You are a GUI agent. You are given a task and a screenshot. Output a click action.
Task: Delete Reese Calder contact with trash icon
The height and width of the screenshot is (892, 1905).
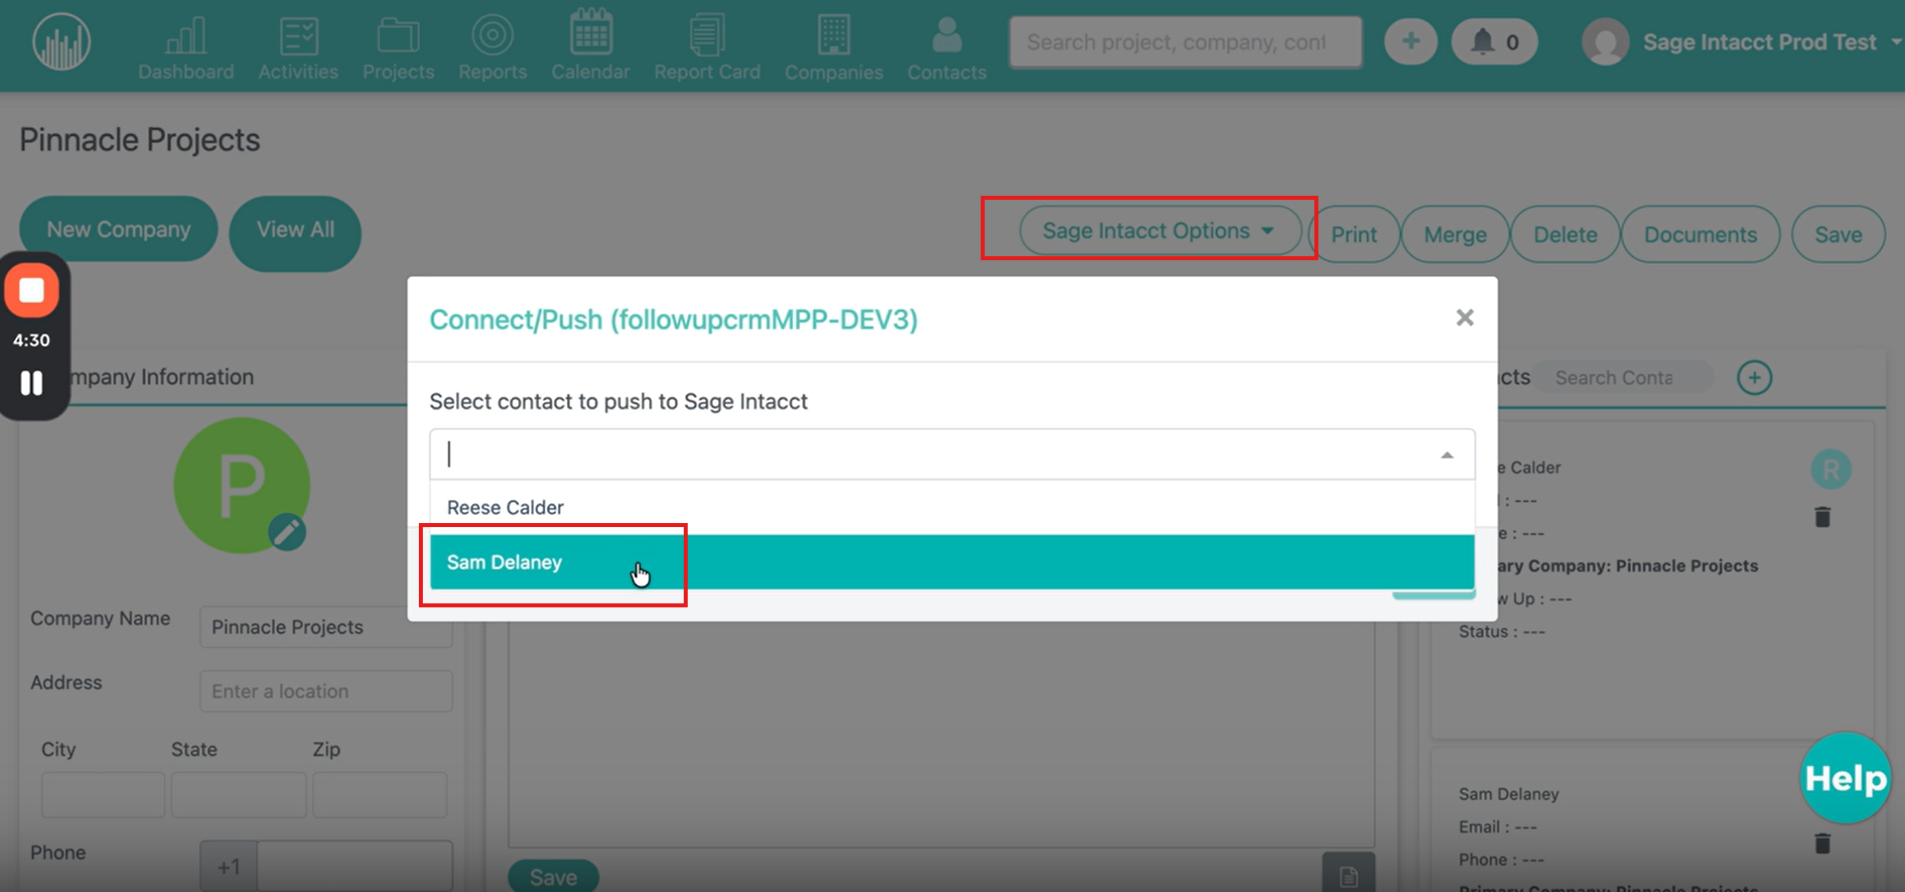coord(1822,517)
